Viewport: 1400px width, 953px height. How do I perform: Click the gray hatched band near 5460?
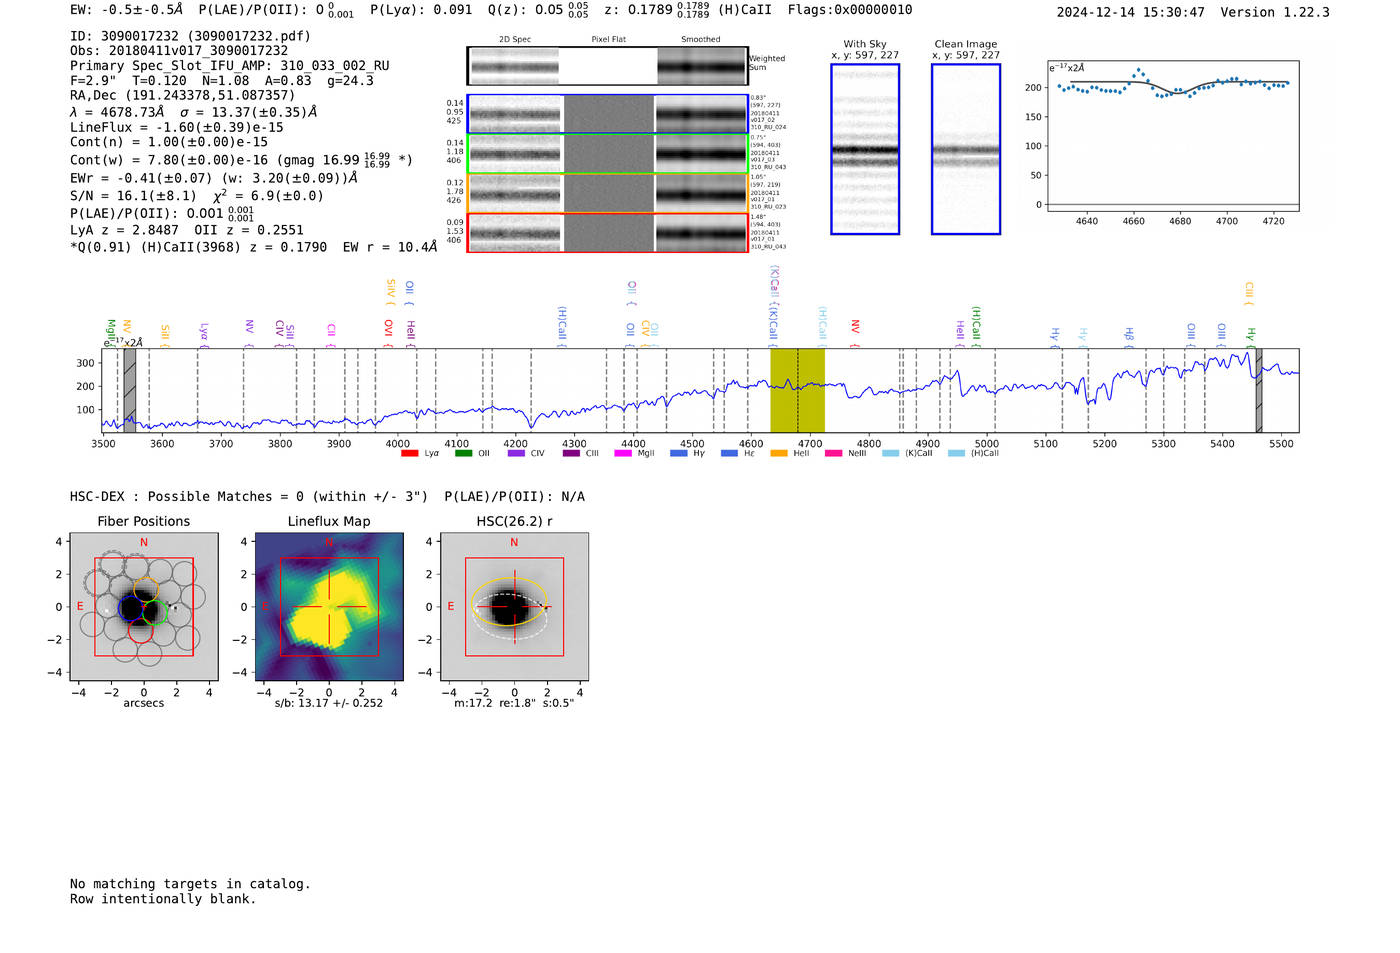point(1259,390)
